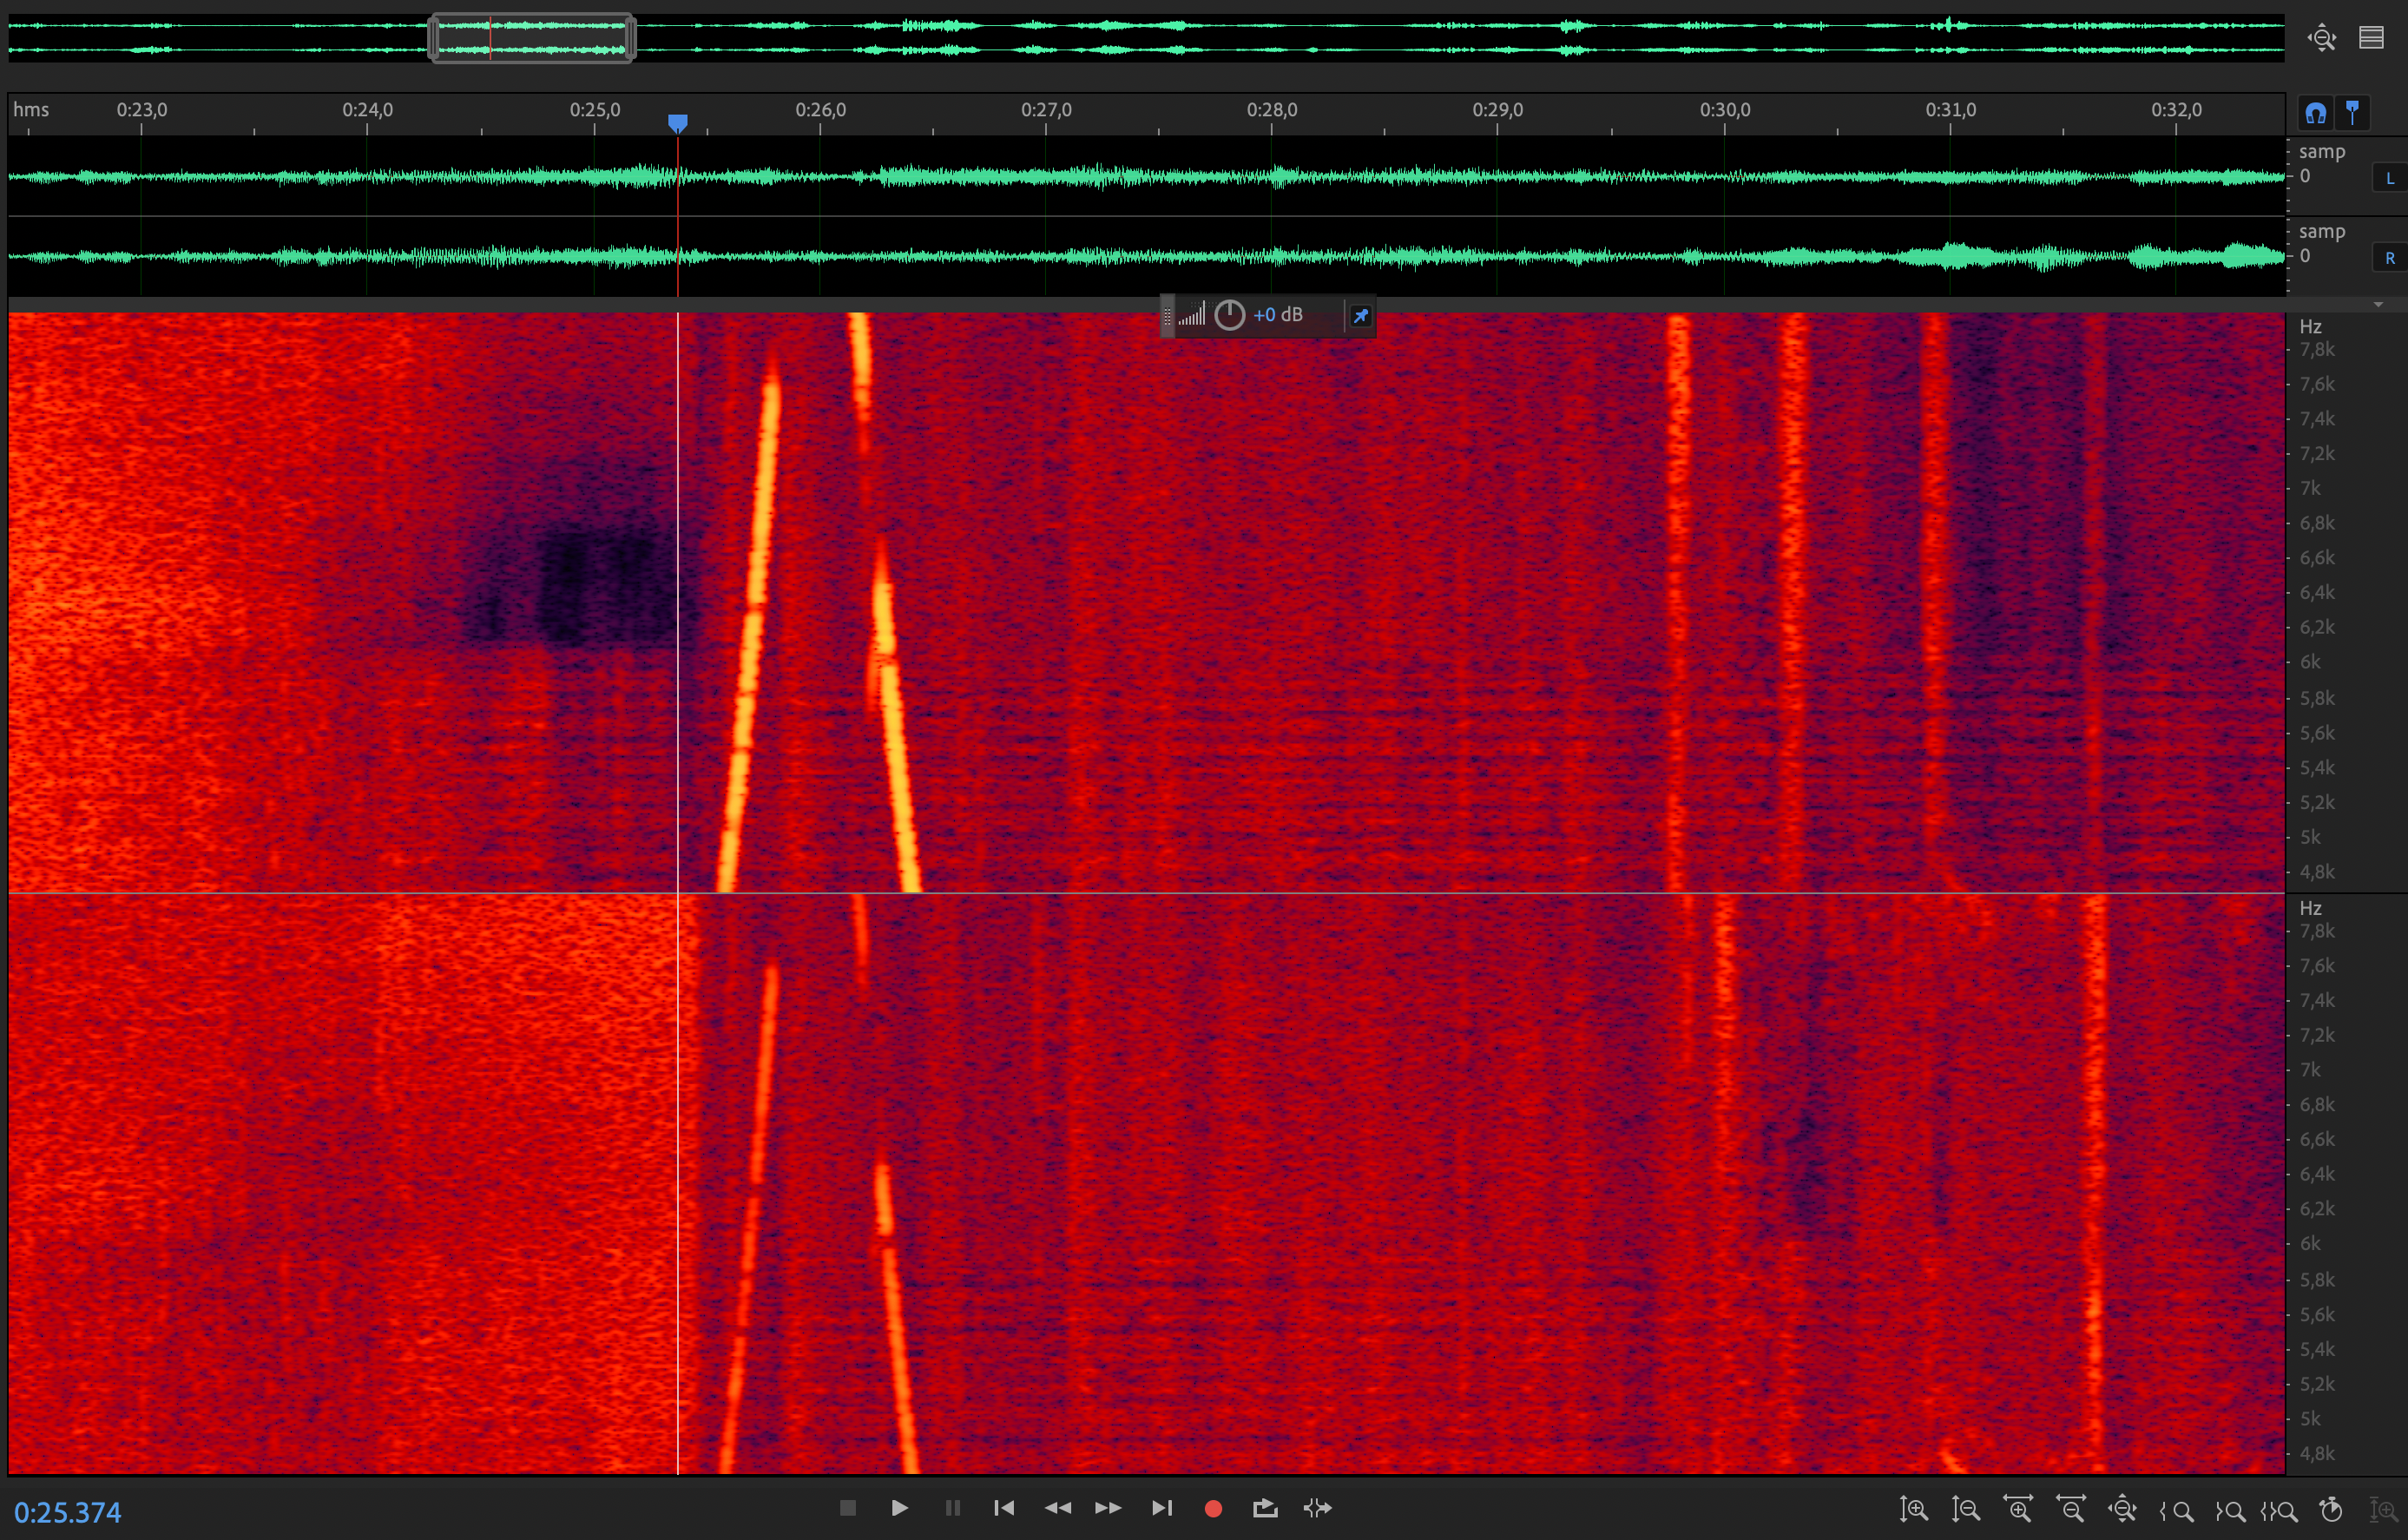Click the Zoom to Selection icon
The image size is (2408, 1540).
point(2279,1511)
